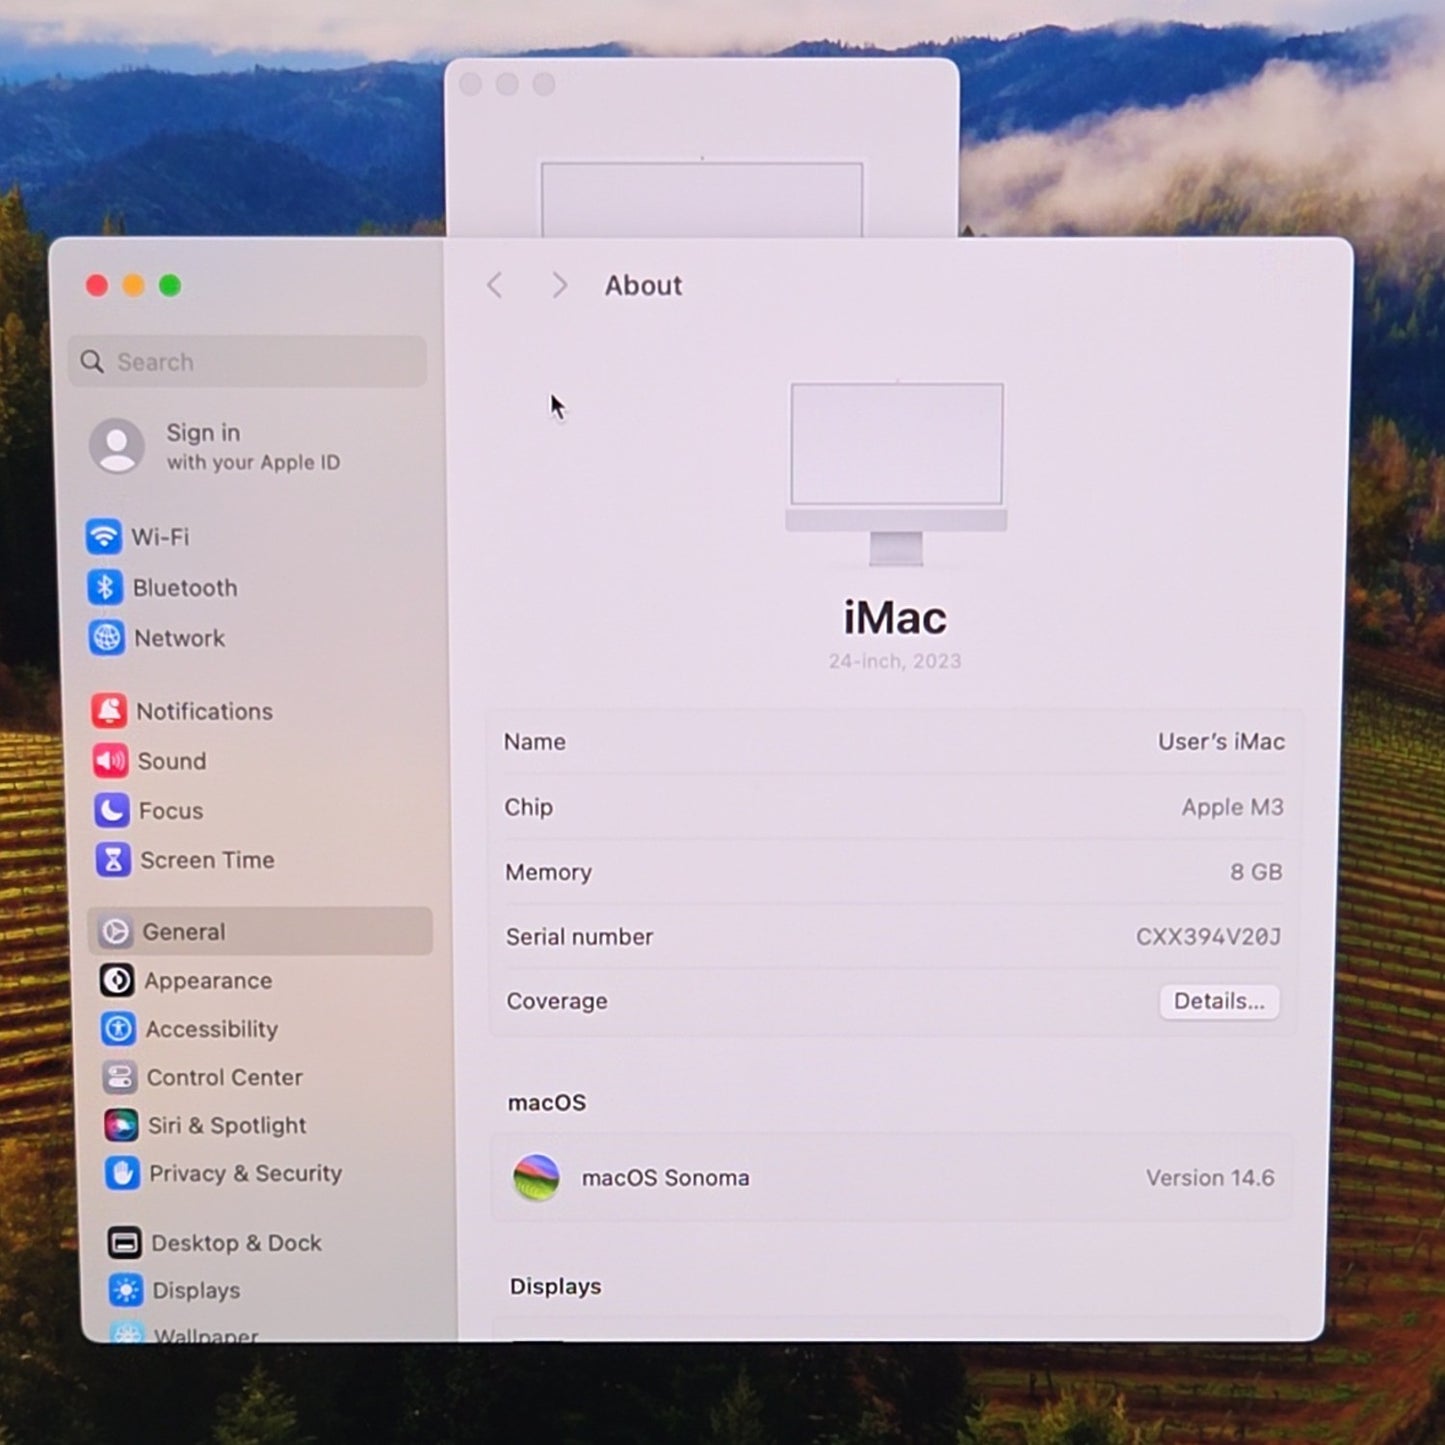Click the Apple M3 chip value

[1232, 807]
